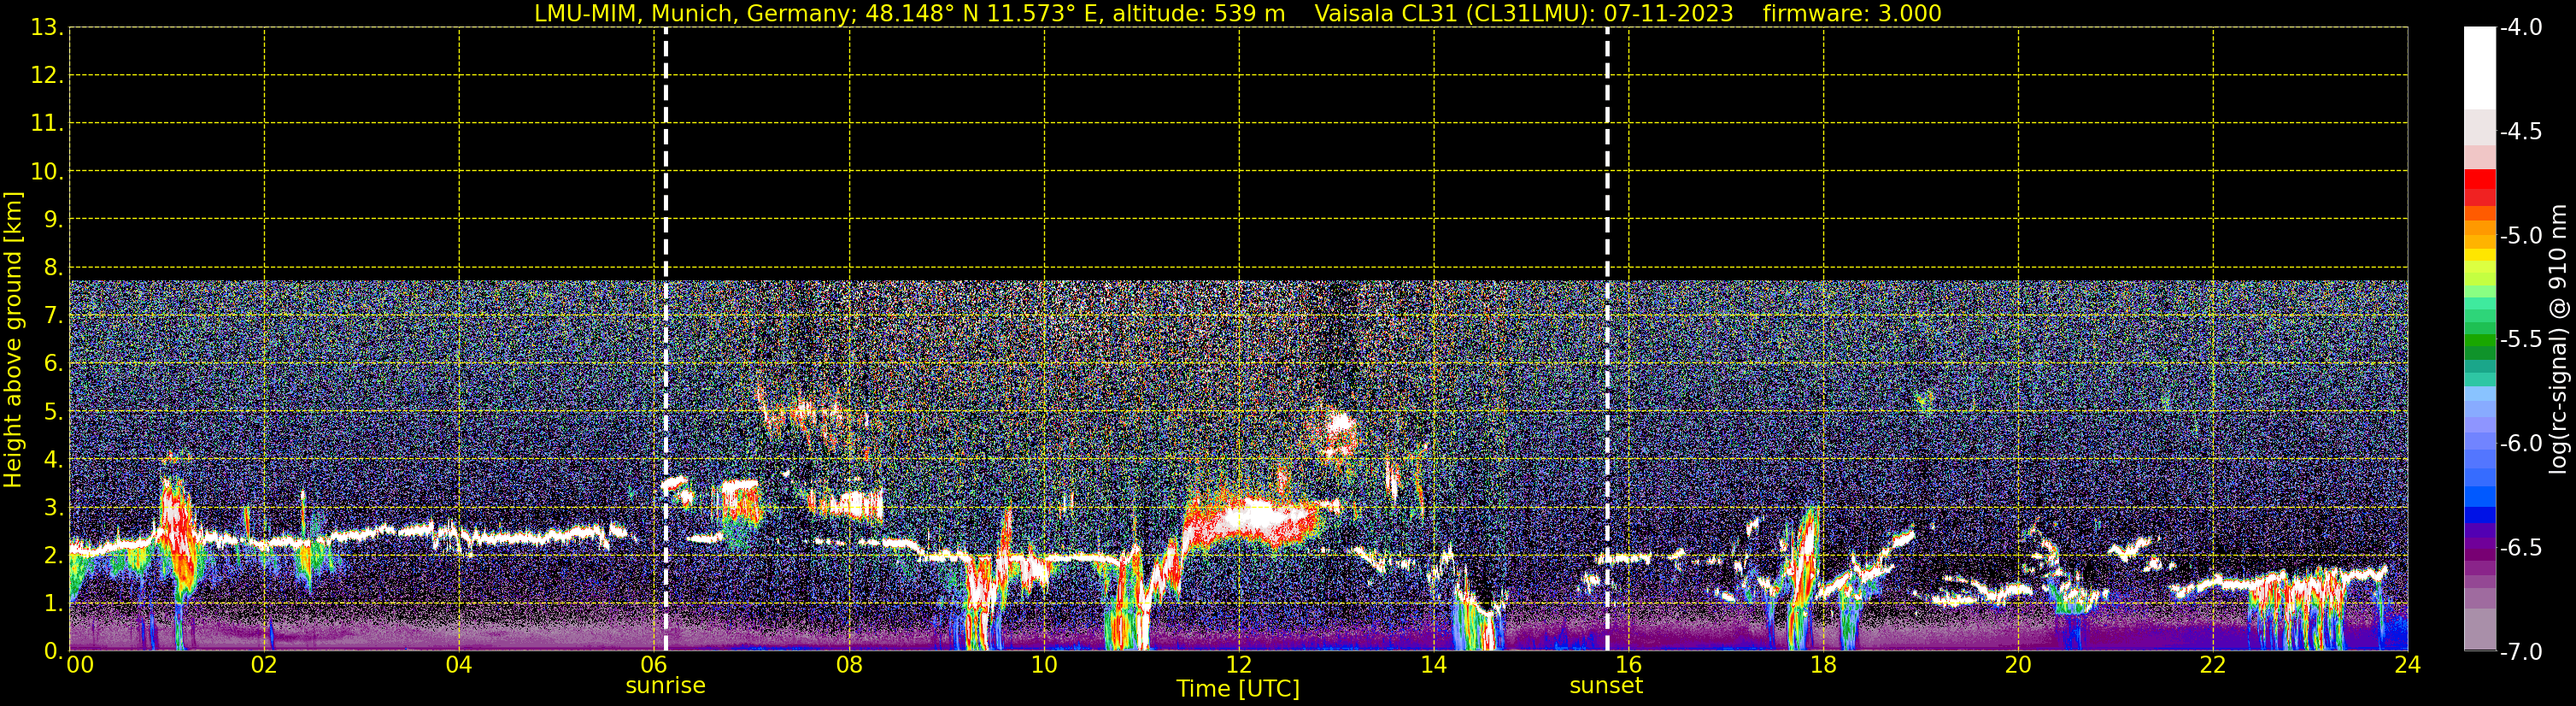The width and height of the screenshot is (2576, 706).
Task: Click the '02' time axis tick label
Action: (x=263, y=664)
